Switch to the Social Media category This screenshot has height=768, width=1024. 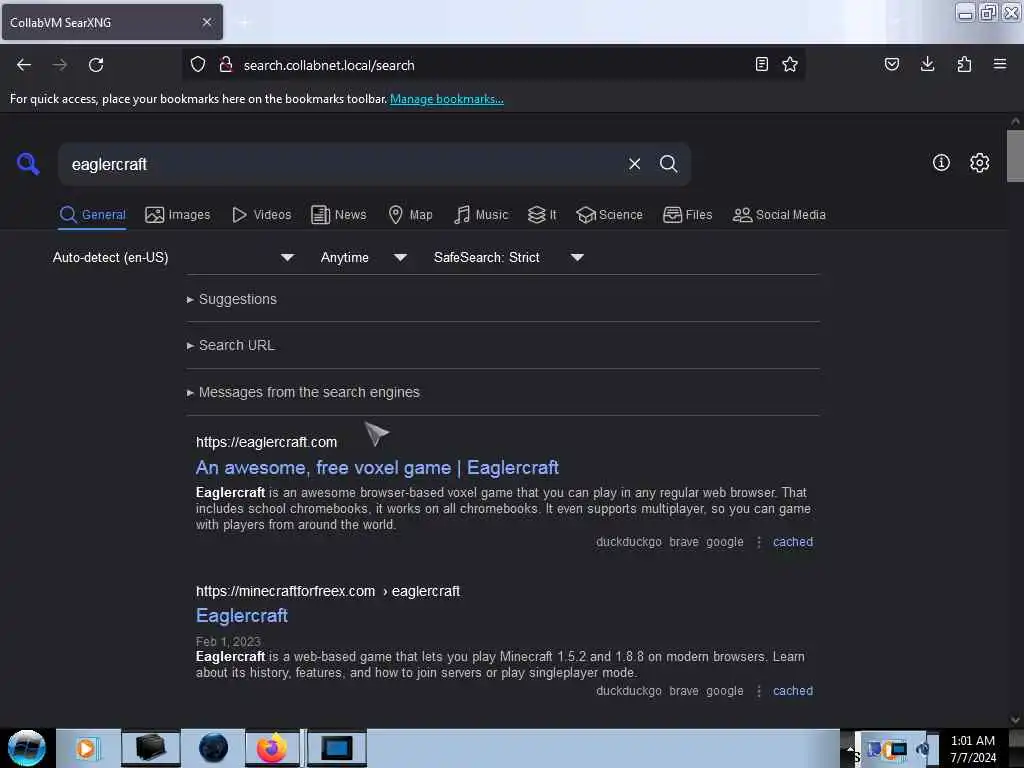(779, 215)
